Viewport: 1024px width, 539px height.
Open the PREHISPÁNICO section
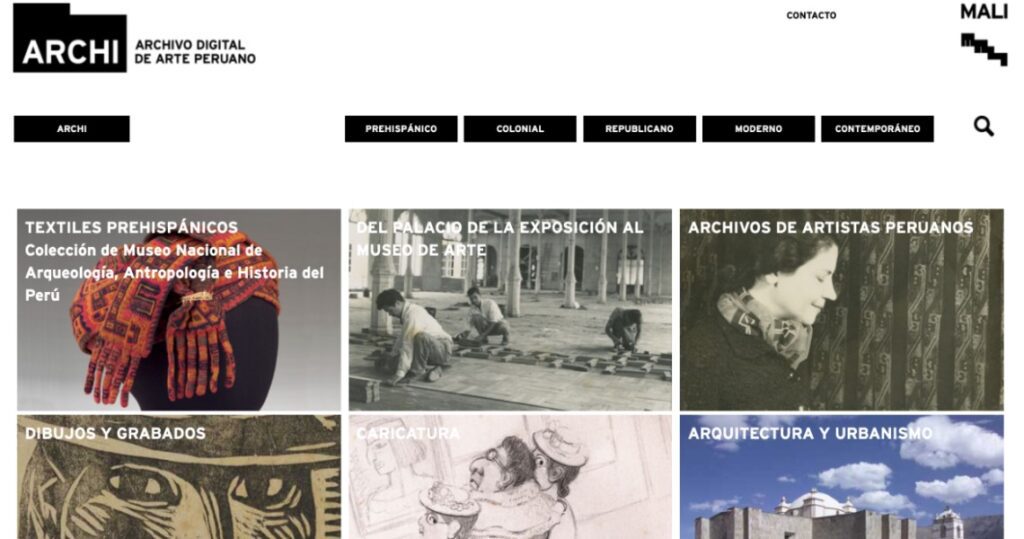coord(401,129)
